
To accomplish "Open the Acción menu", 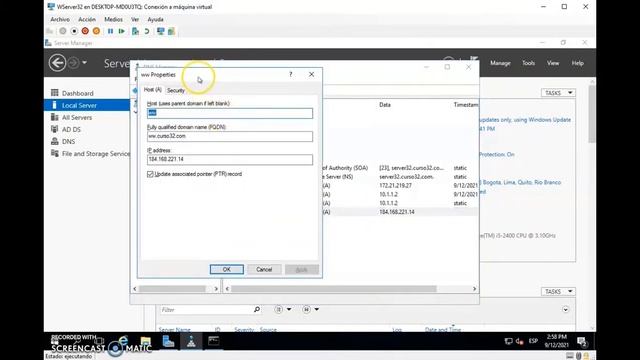I will tap(87, 19).
